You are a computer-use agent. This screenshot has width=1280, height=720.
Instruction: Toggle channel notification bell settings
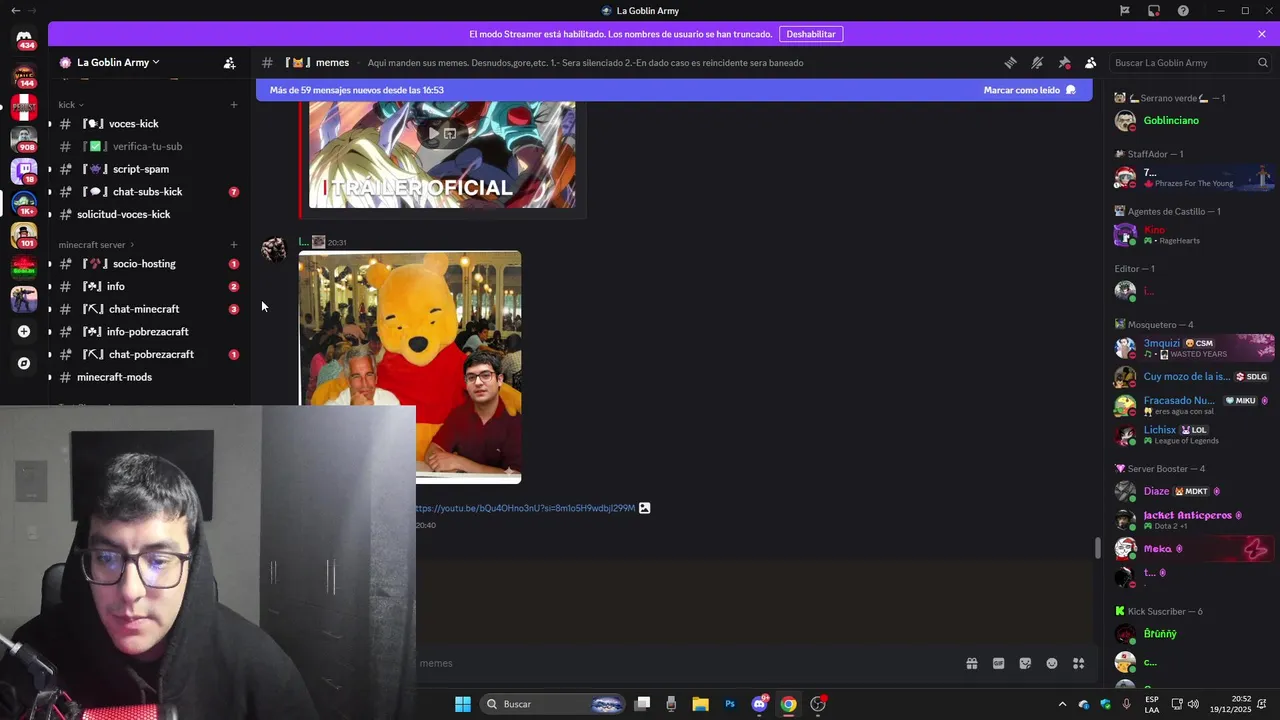[1037, 62]
